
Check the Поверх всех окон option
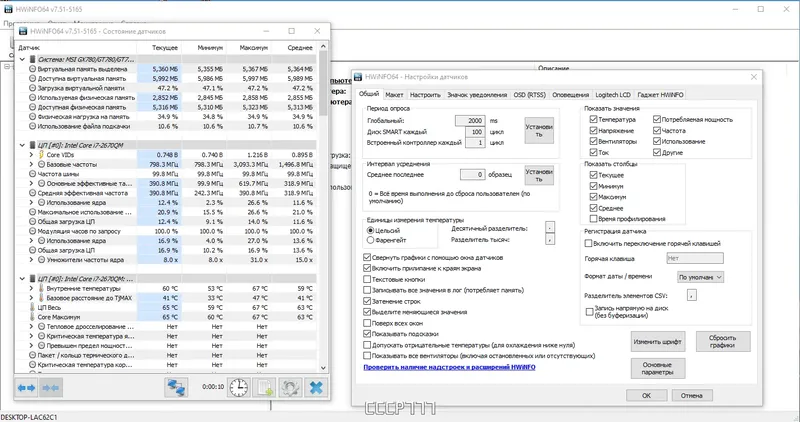pos(367,323)
